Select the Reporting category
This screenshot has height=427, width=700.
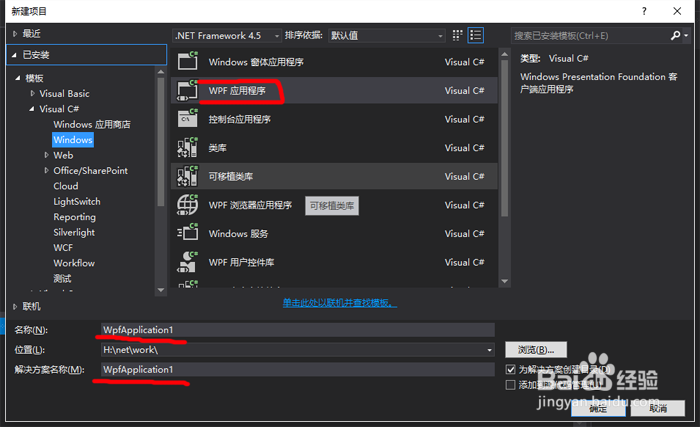point(75,217)
